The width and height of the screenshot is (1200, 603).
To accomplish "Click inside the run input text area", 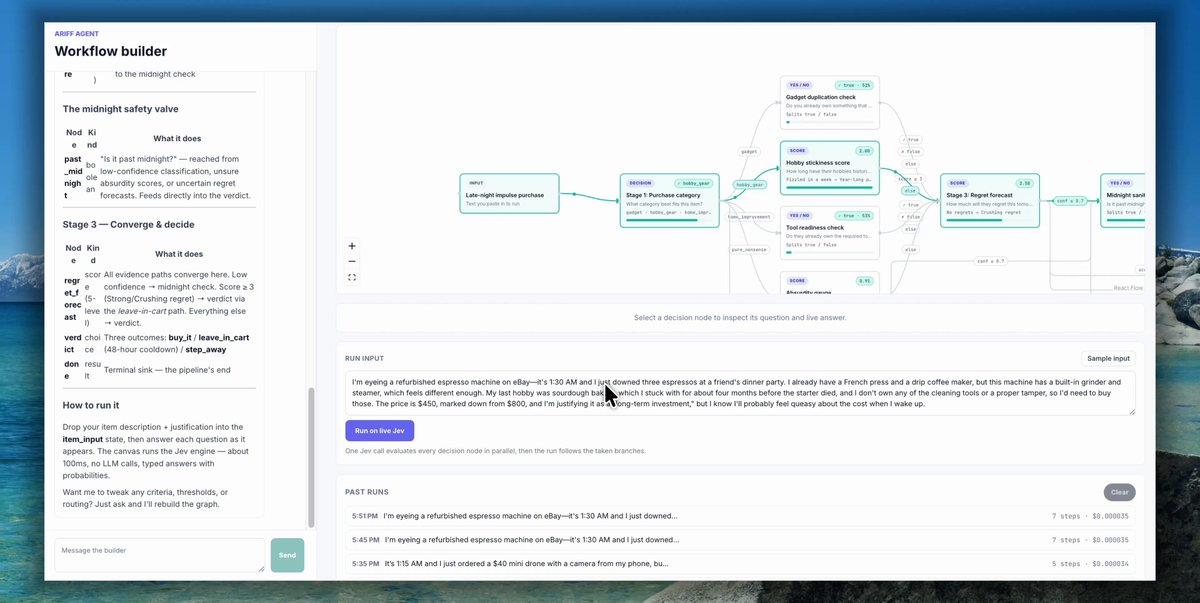I will [740, 392].
